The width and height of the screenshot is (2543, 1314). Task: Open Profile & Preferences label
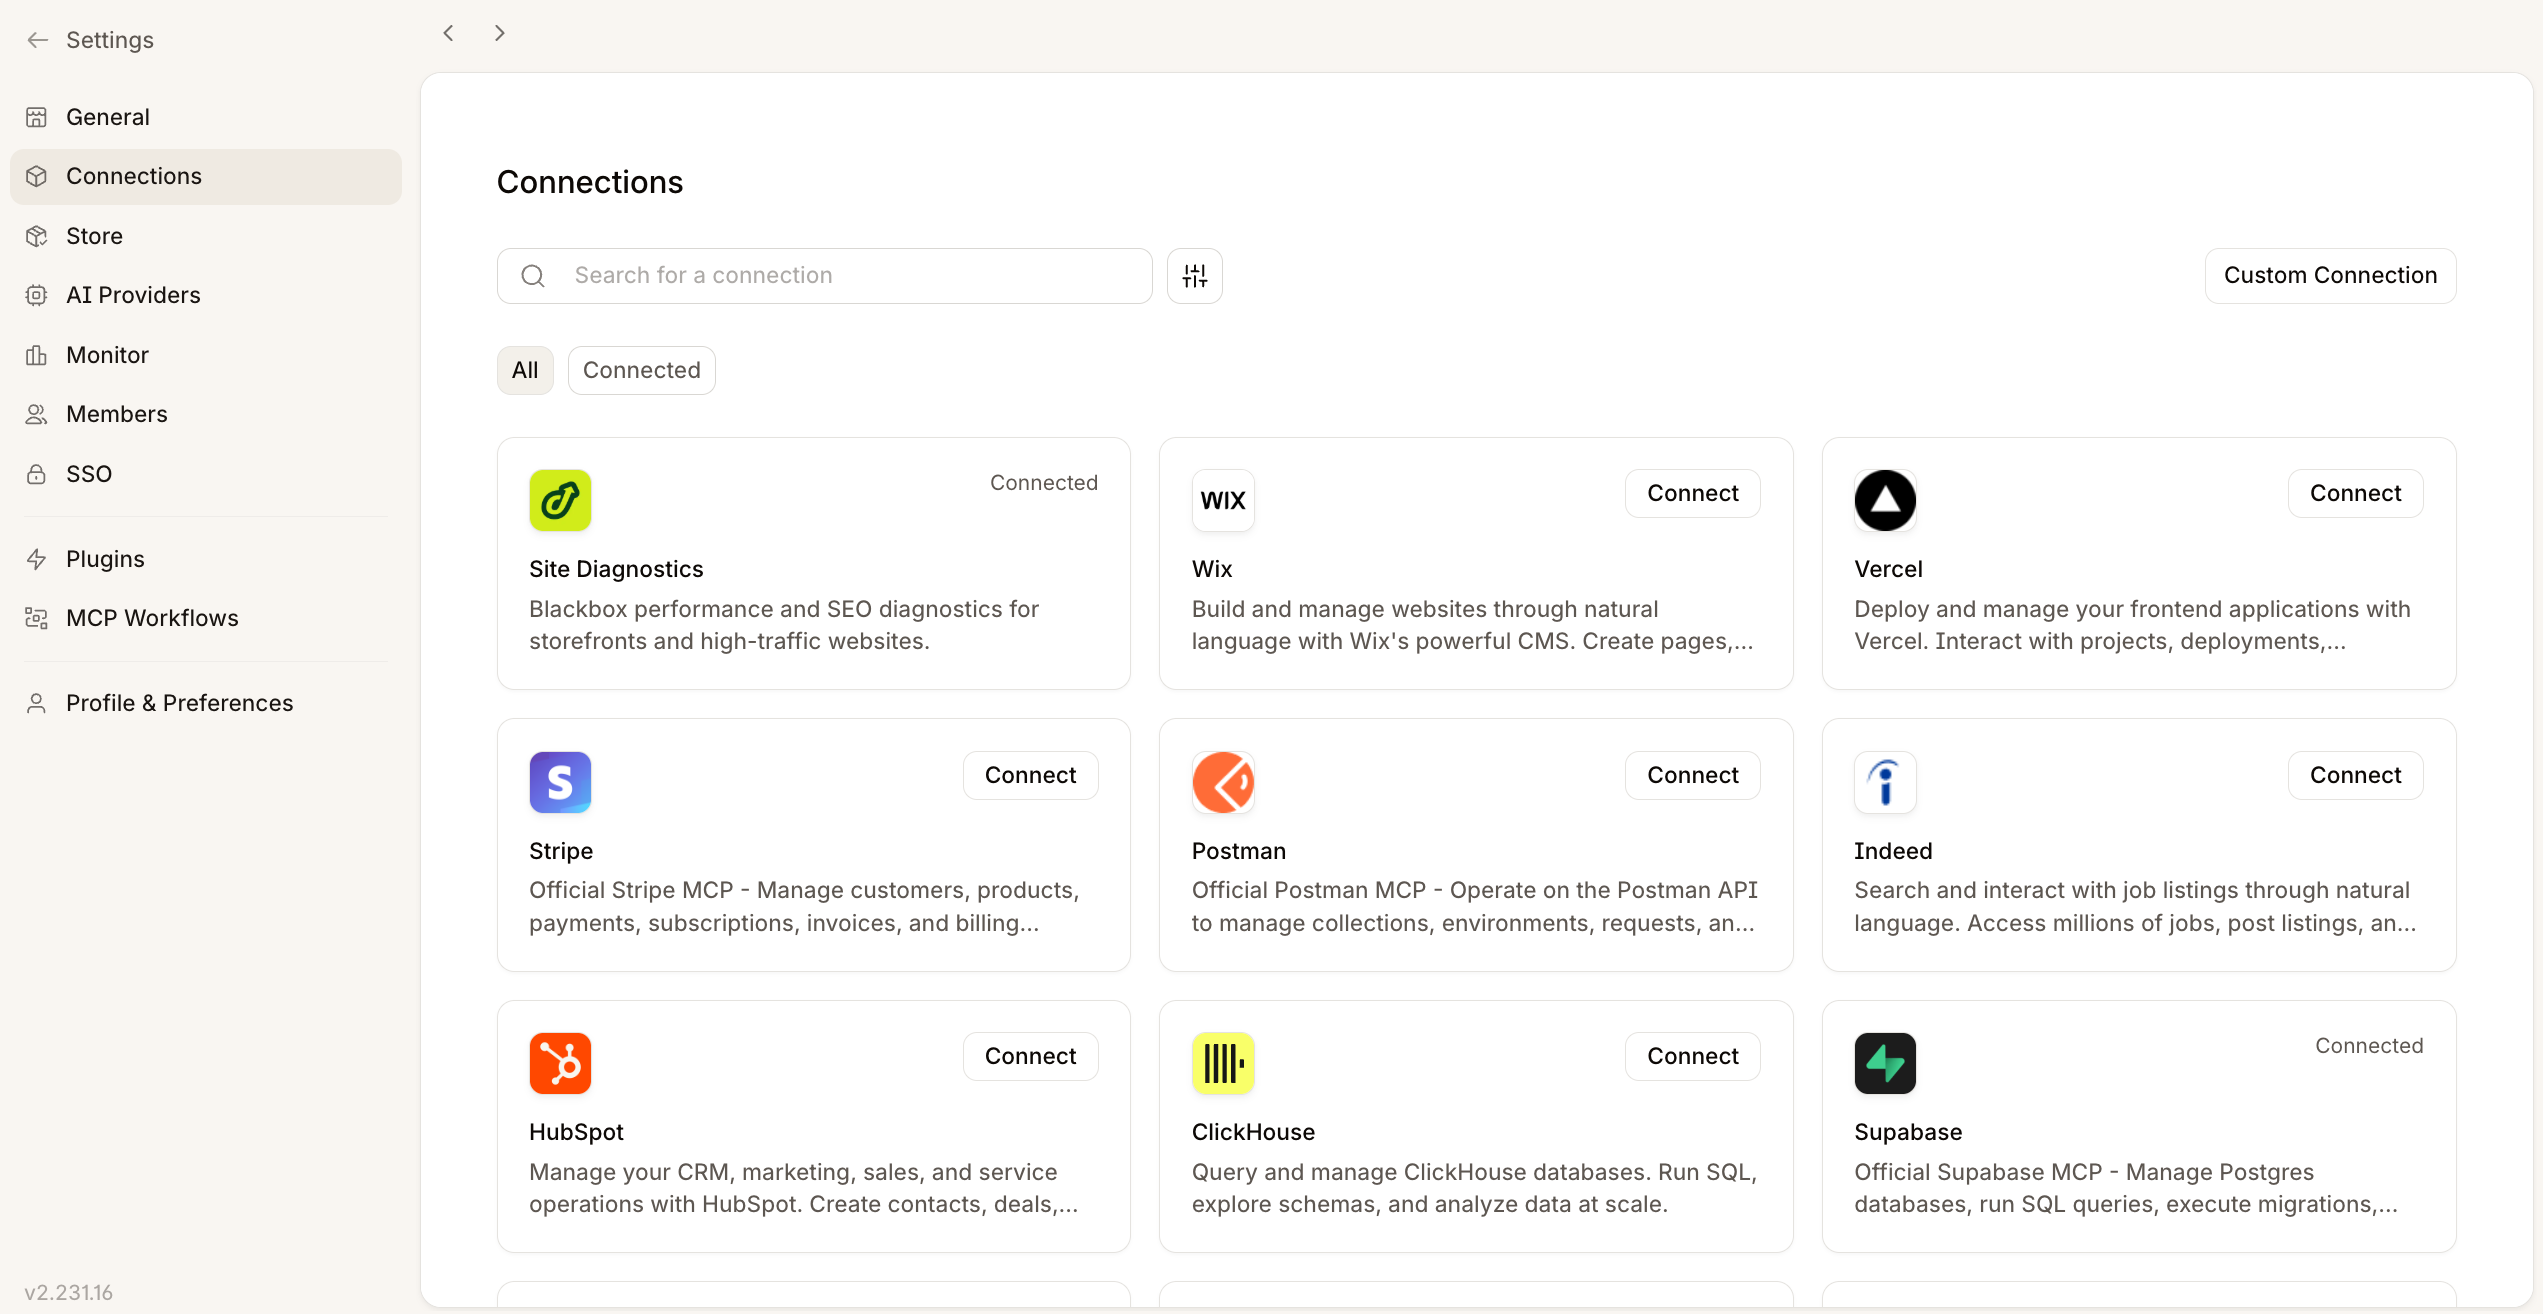[180, 703]
